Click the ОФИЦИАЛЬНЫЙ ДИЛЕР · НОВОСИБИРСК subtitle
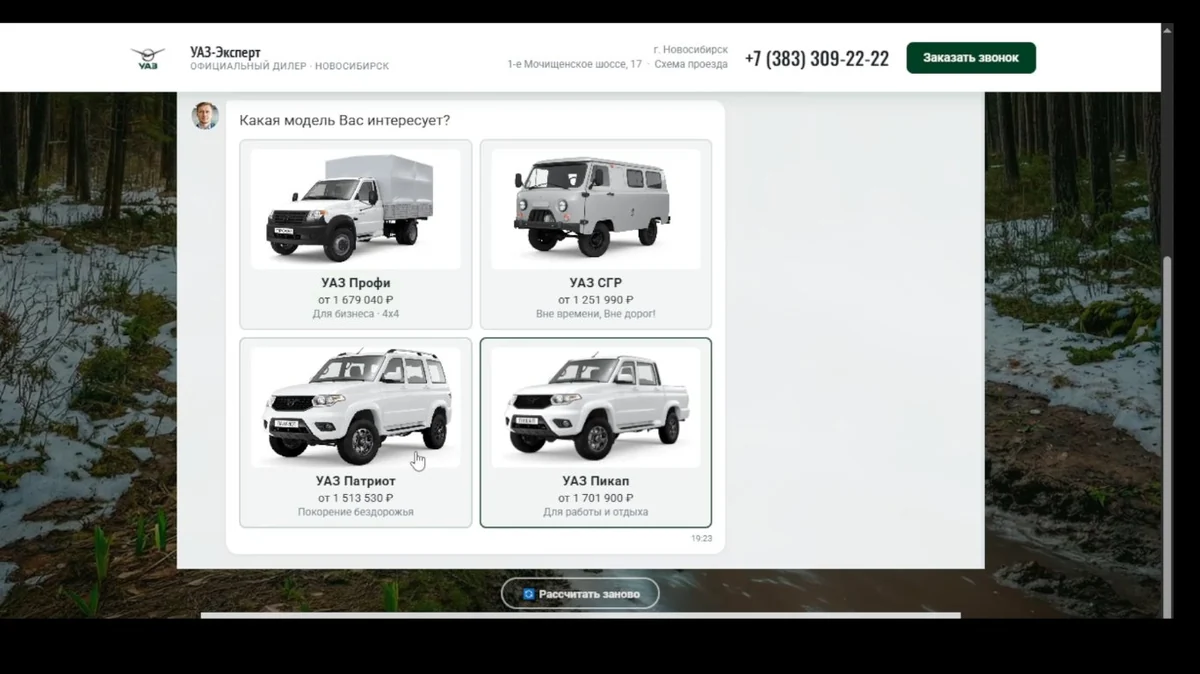1200x674 pixels. coord(290,66)
